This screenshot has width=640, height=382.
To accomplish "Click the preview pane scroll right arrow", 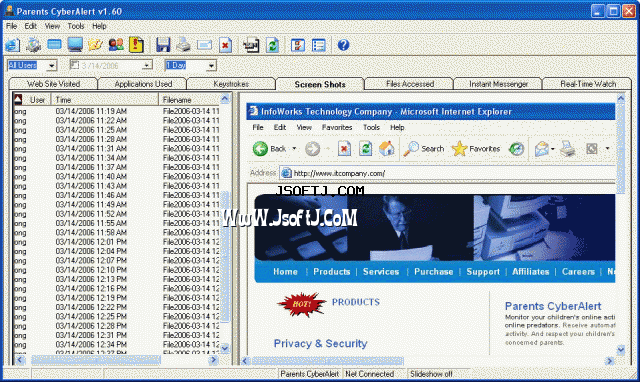I will coord(609,361).
